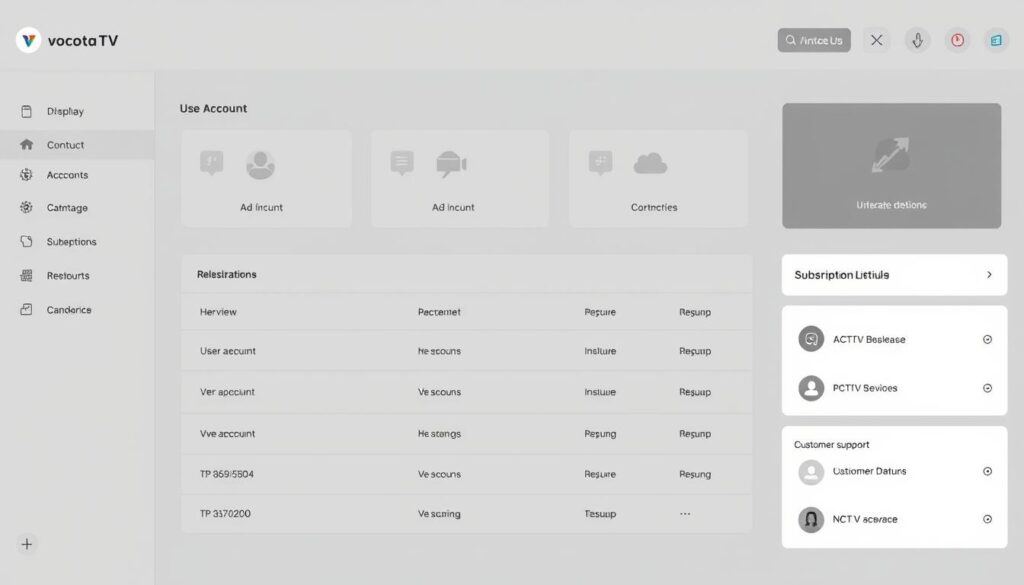Image resolution: width=1024 pixels, height=585 pixels.
Task: Click the expand arrows icon in dark tile
Action: coord(891,155)
